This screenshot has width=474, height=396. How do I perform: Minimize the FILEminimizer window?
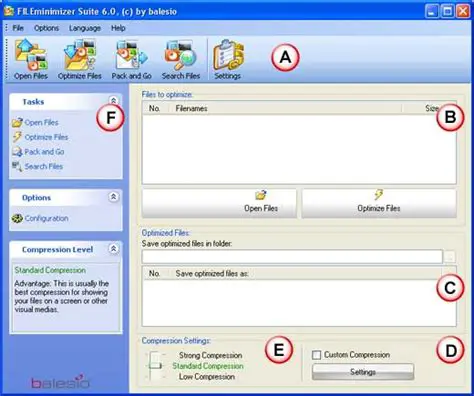pos(432,12)
